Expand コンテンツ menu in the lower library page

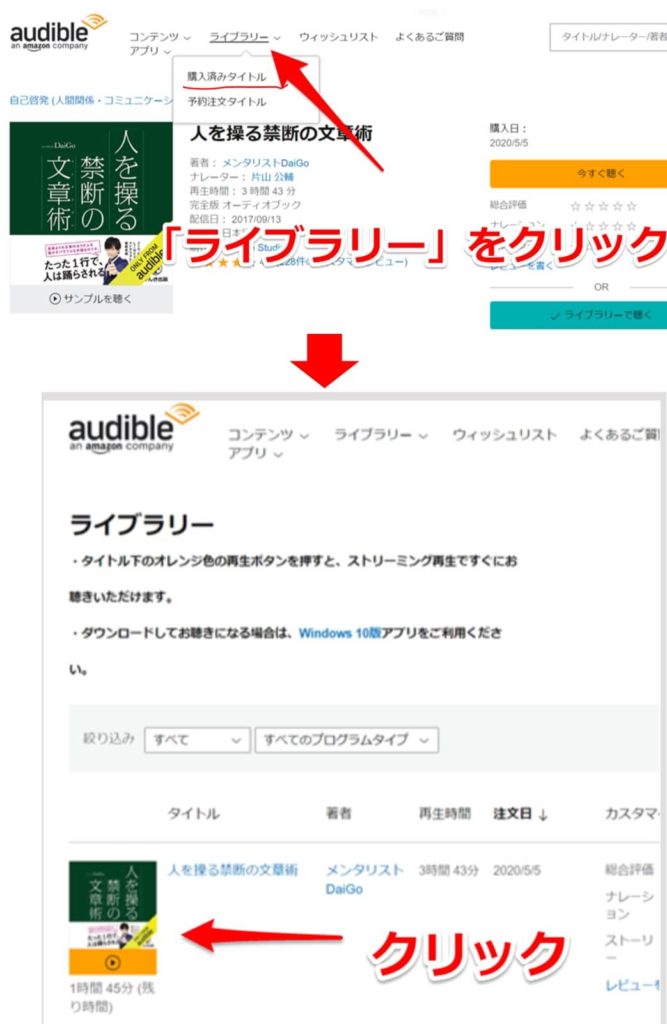pyautogui.click(x=268, y=435)
